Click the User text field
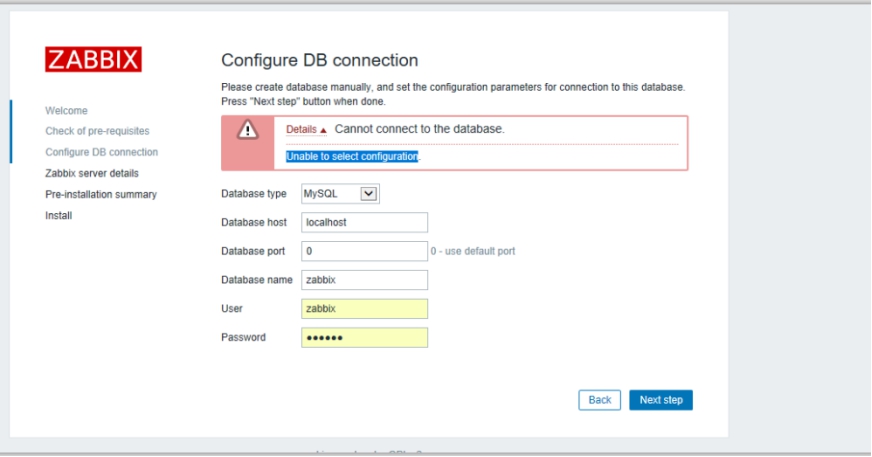The image size is (872, 457). [x=364, y=309]
